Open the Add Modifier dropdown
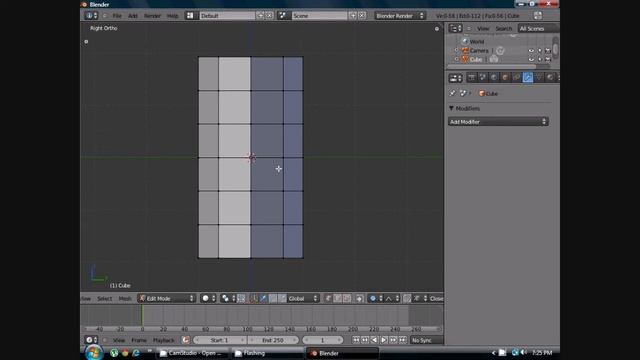This screenshot has height=360, width=640. coord(498,122)
